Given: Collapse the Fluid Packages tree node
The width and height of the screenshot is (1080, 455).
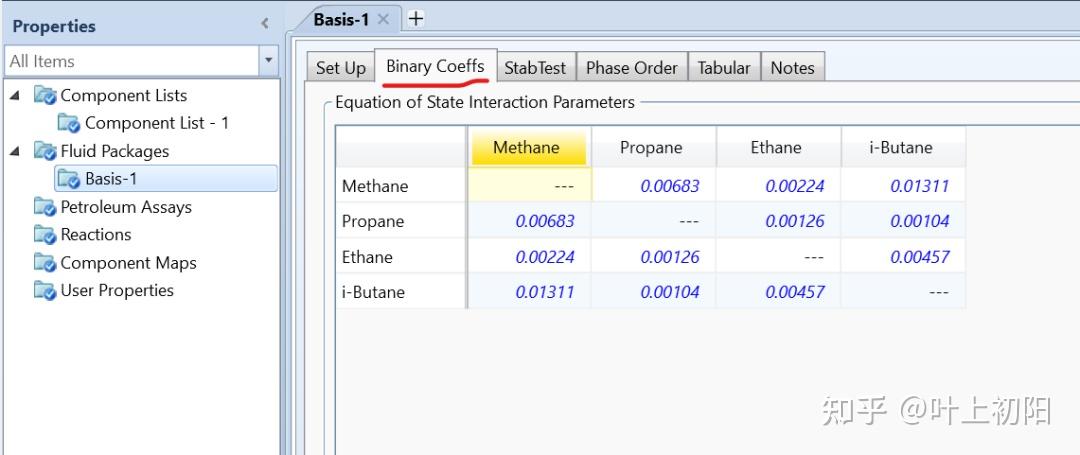Looking at the screenshot, I should [x=15, y=151].
